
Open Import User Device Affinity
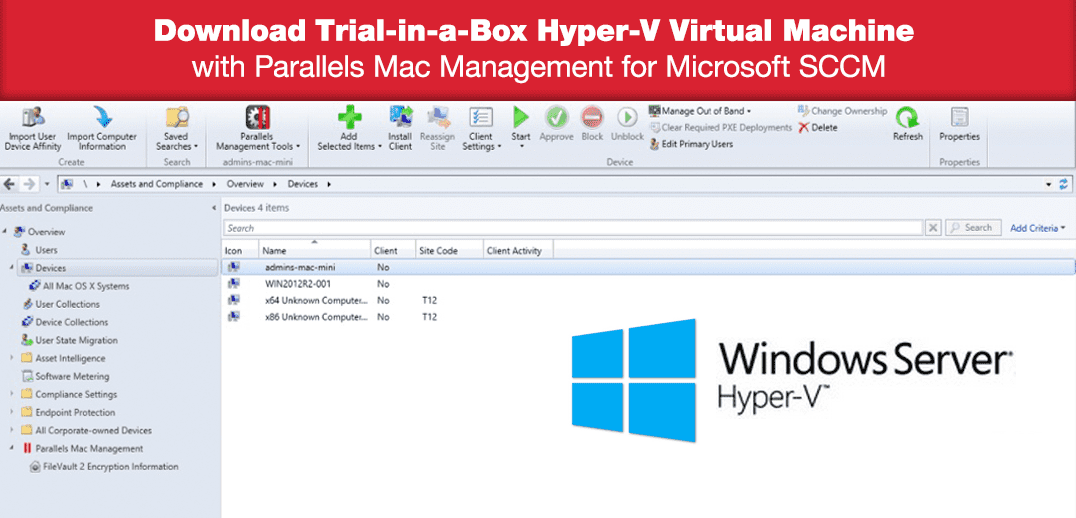(33, 128)
